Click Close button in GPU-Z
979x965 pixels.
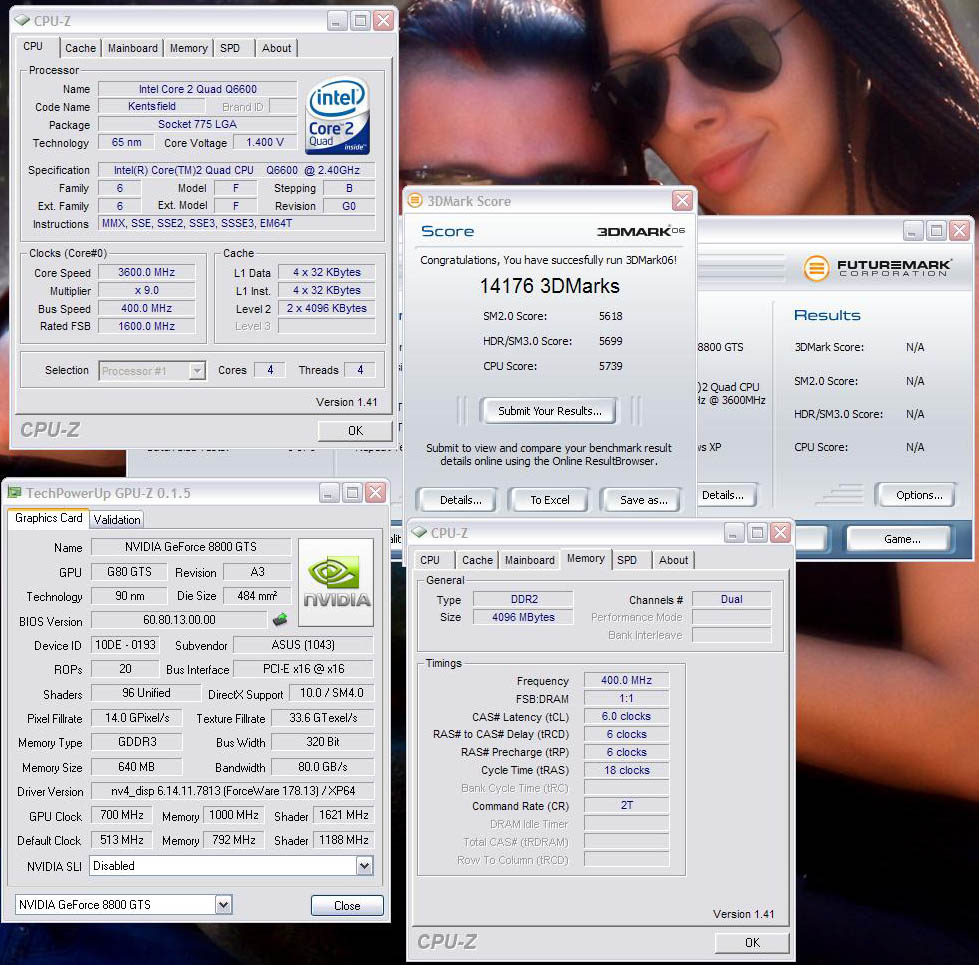pyautogui.click(x=347, y=906)
